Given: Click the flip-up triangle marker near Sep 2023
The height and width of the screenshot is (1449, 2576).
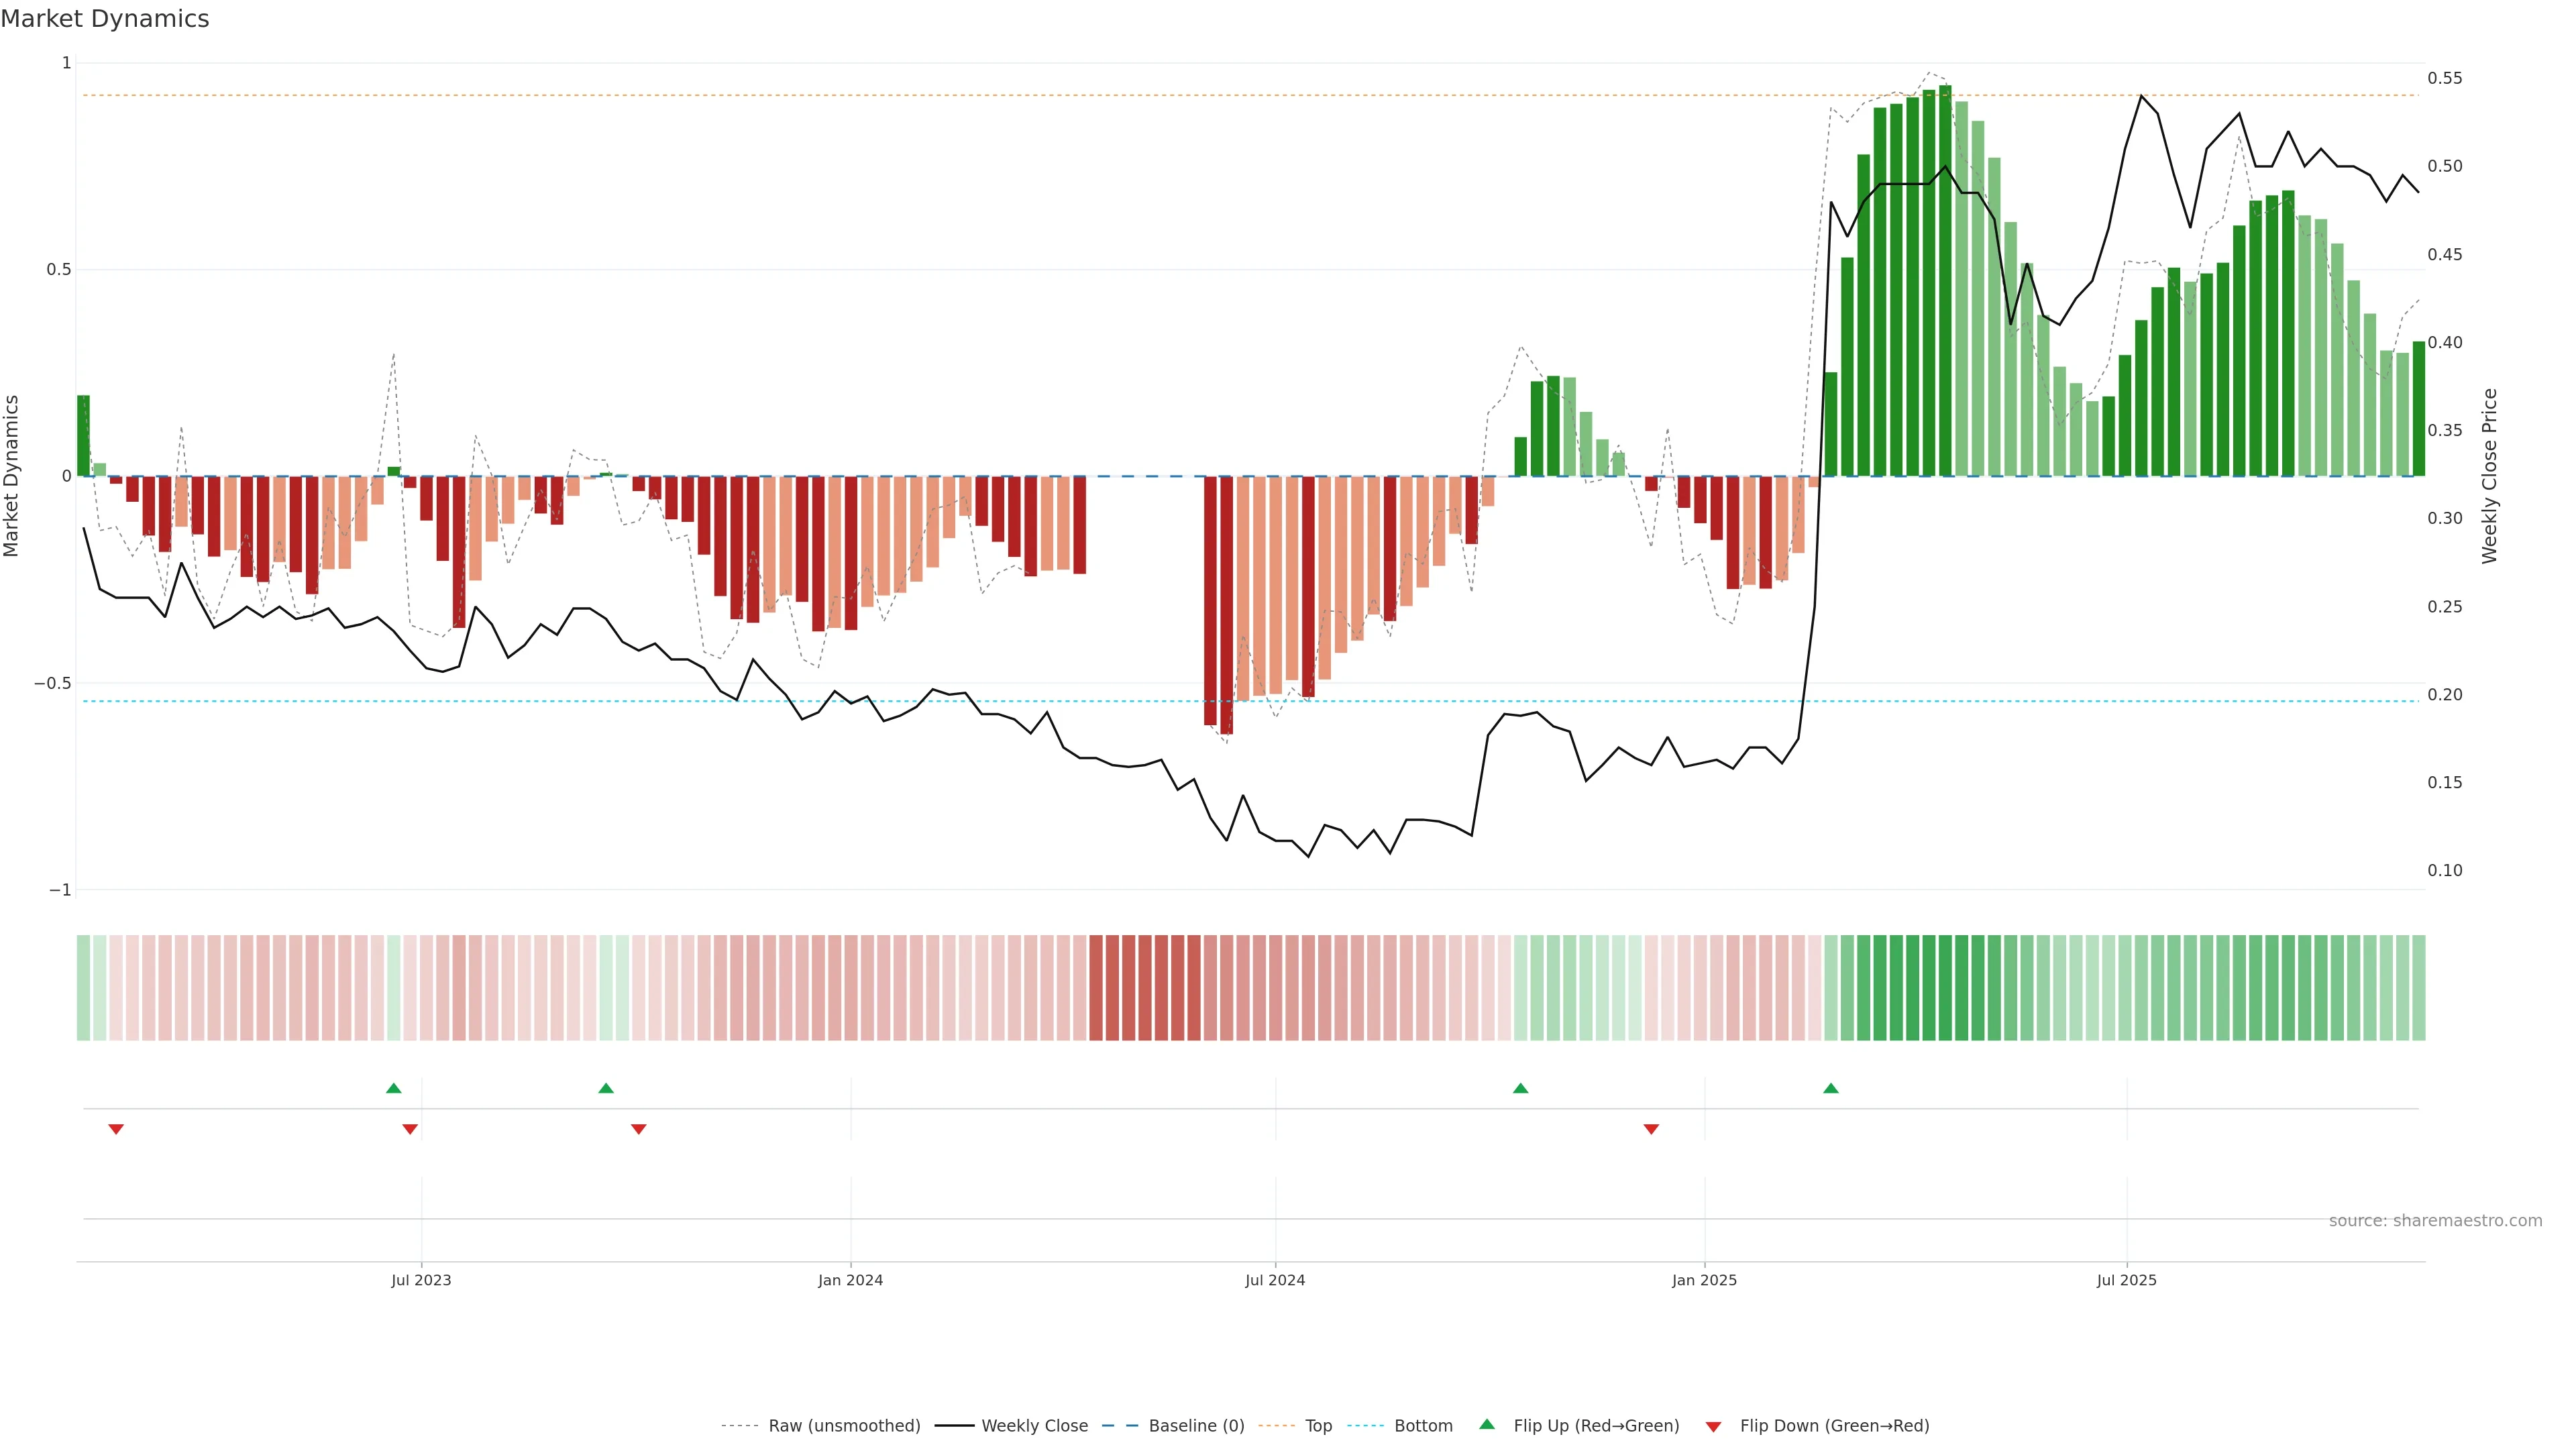Looking at the screenshot, I should [606, 1088].
